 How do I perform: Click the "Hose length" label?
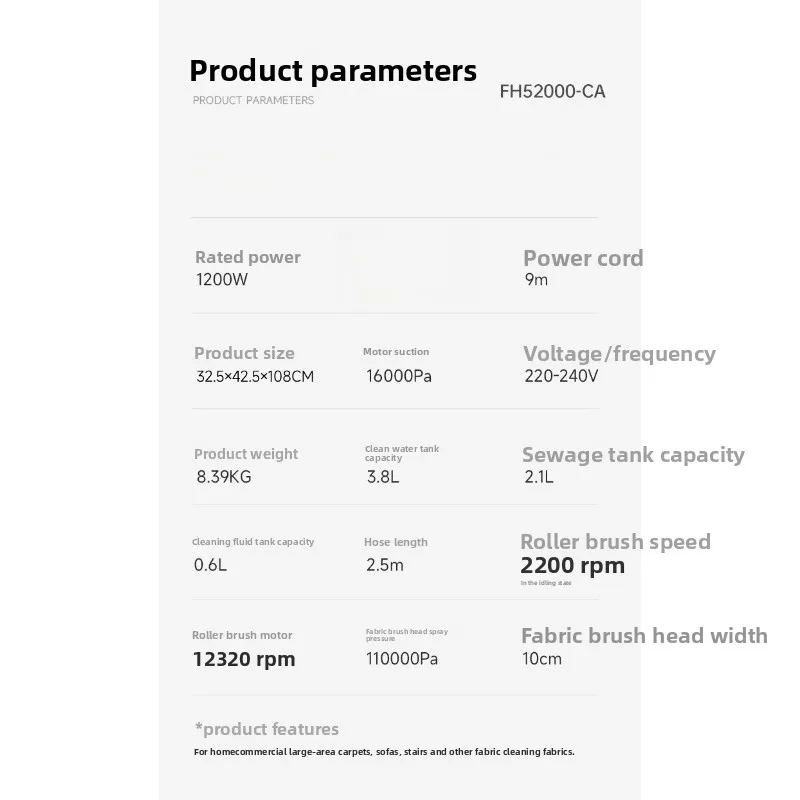pyautogui.click(x=395, y=542)
